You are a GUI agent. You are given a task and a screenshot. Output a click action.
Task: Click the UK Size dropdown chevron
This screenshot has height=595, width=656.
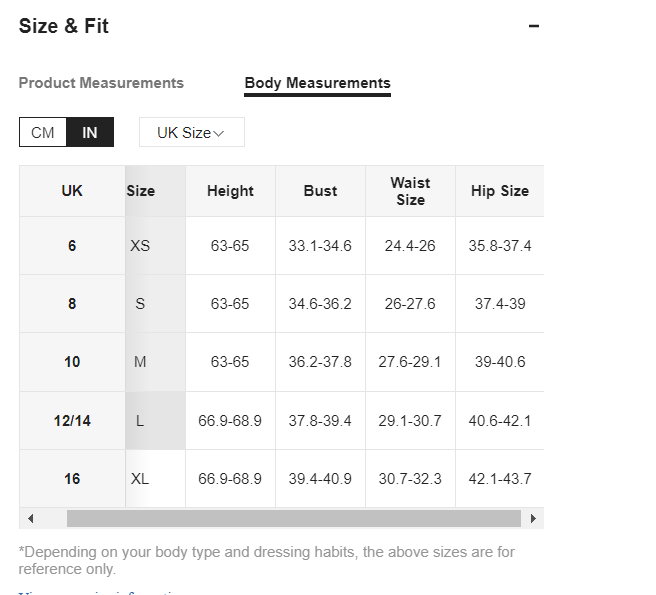[x=219, y=133]
